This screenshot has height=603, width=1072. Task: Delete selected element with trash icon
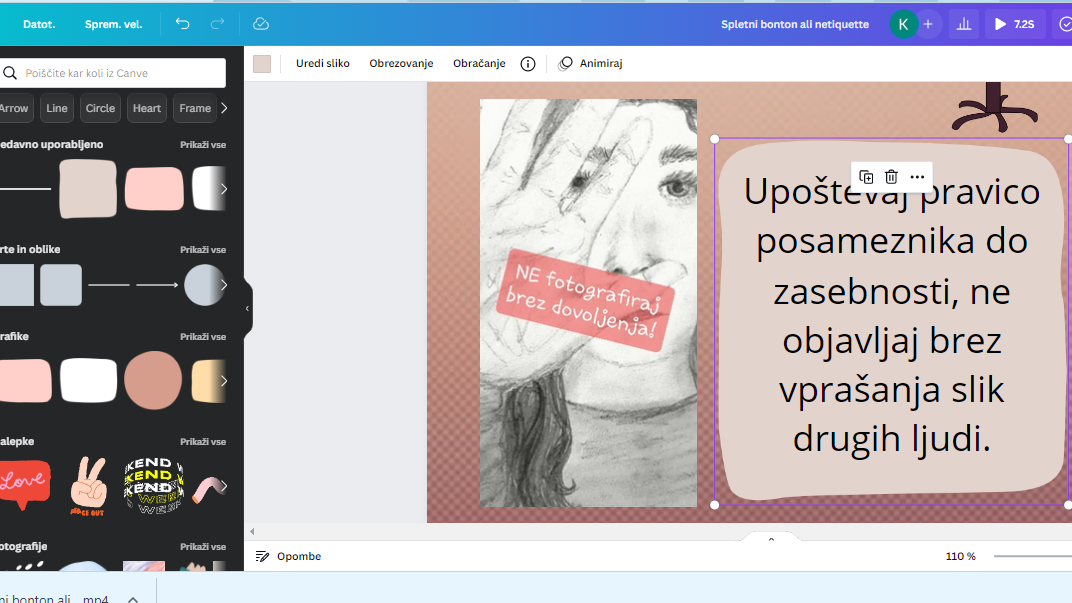891,177
